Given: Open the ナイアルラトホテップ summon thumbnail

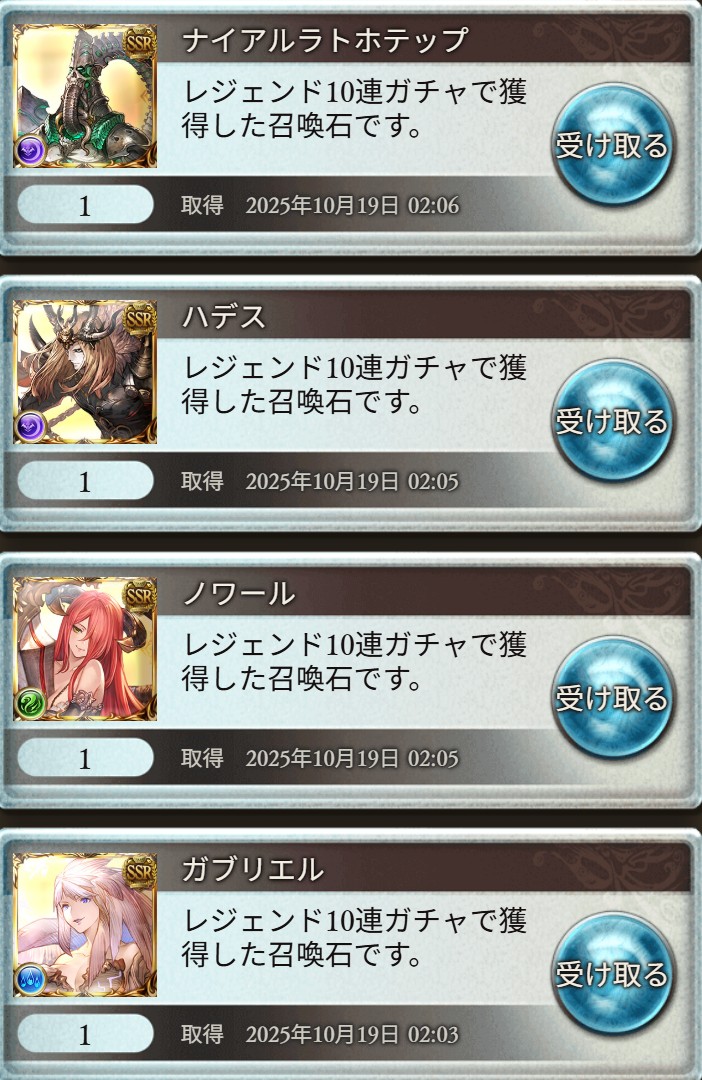Looking at the screenshot, I should tap(85, 96).
